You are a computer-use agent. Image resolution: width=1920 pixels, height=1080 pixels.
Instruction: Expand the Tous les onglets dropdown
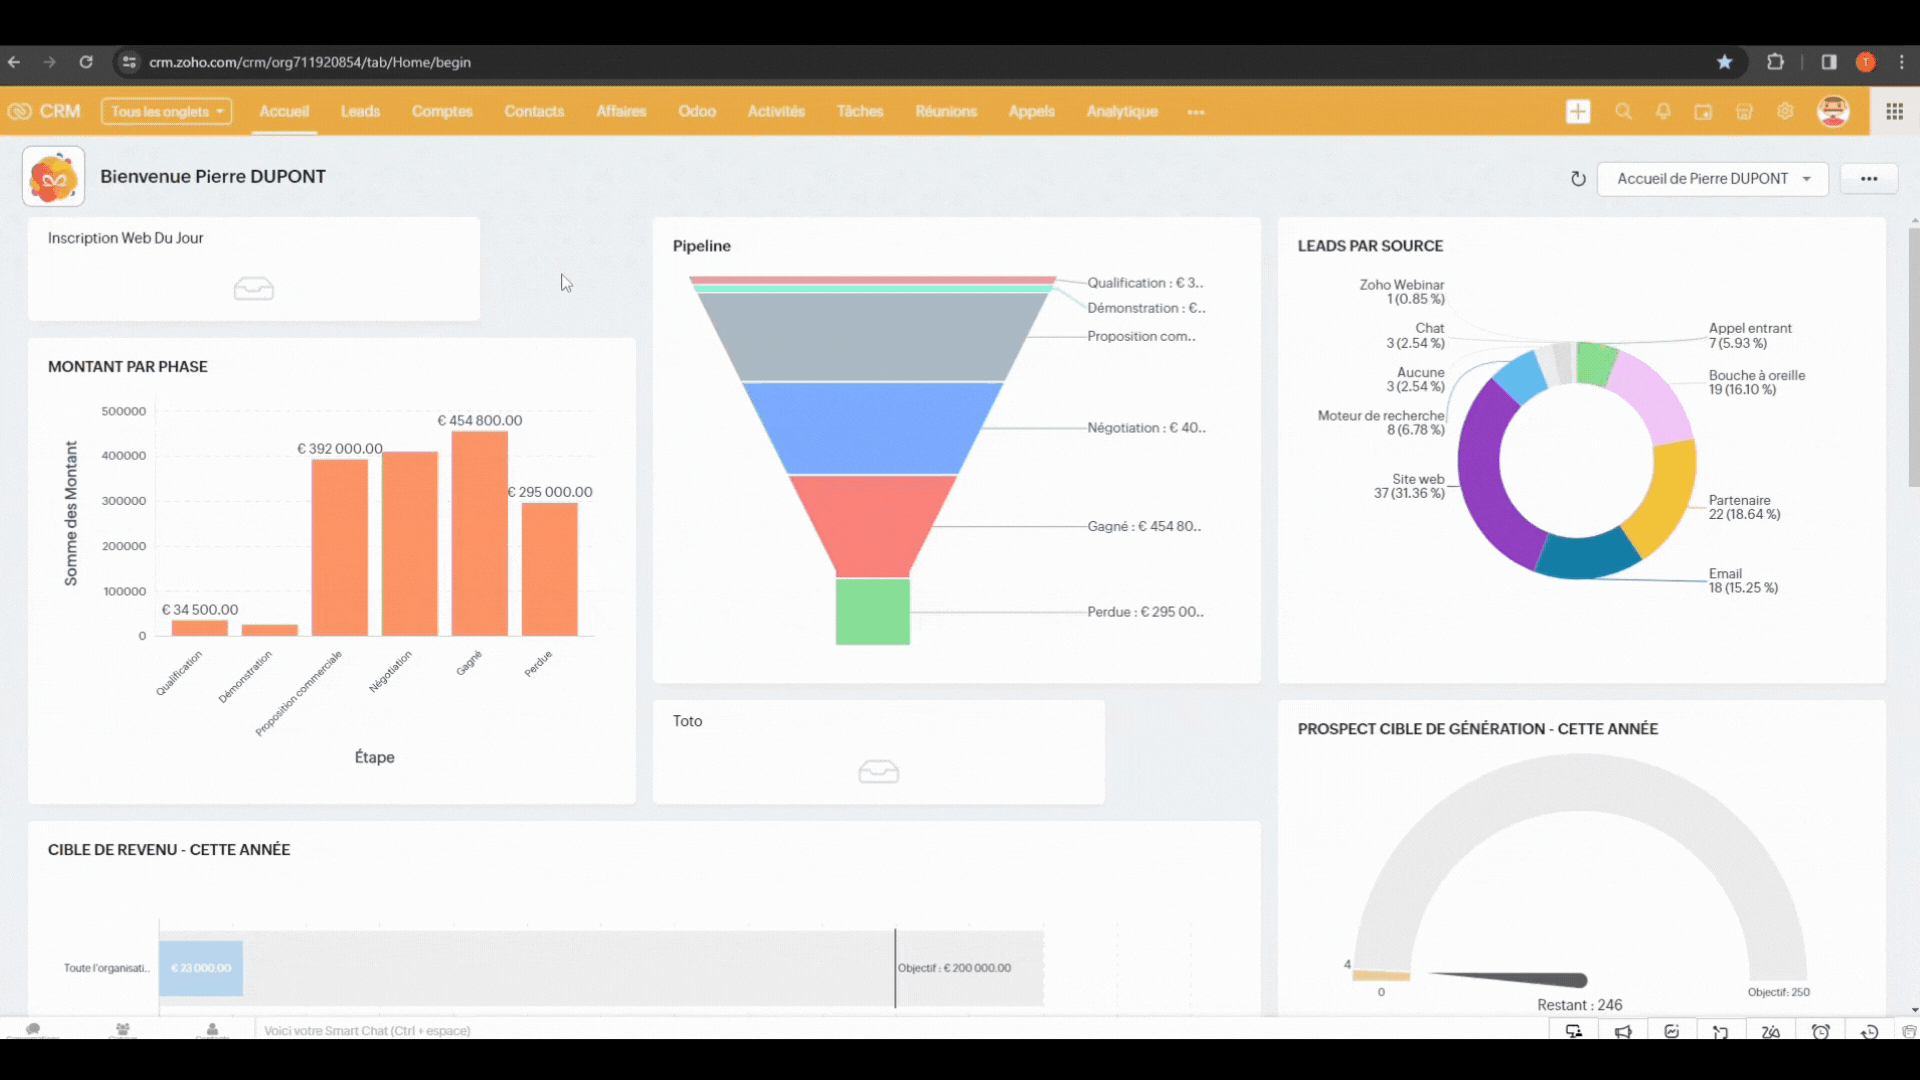pyautogui.click(x=166, y=111)
